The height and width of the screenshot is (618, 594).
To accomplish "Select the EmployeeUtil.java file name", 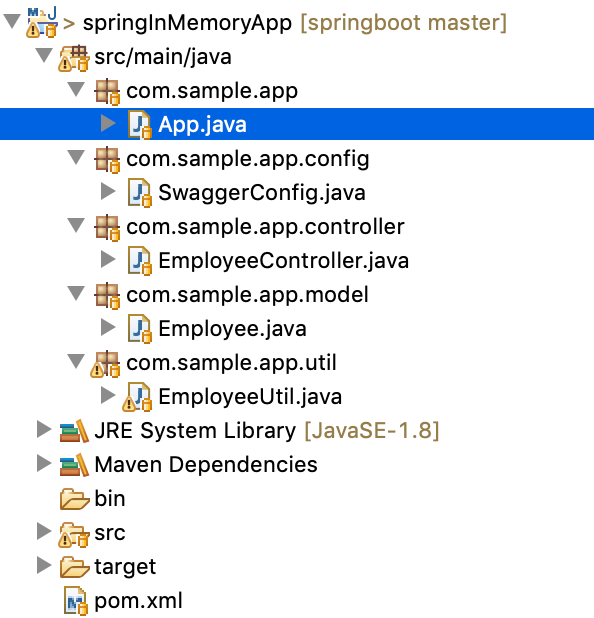I will (250, 397).
